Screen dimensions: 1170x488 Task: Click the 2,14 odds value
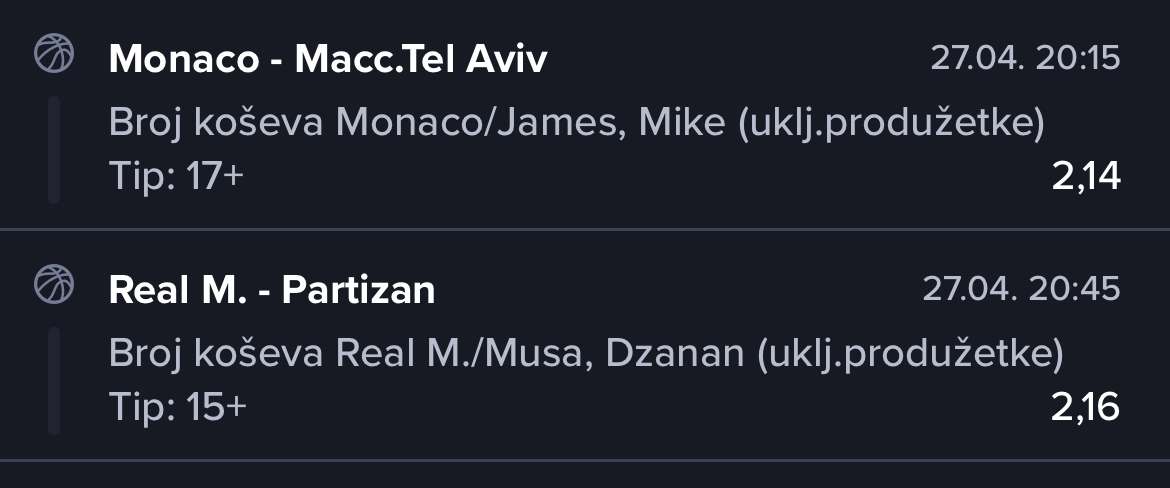(1086, 178)
